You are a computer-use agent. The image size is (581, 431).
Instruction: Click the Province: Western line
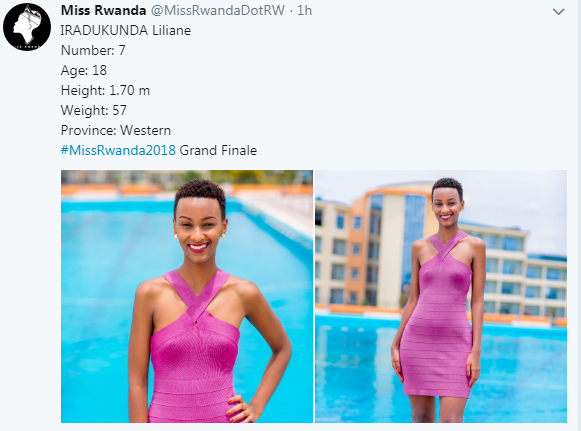[116, 130]
